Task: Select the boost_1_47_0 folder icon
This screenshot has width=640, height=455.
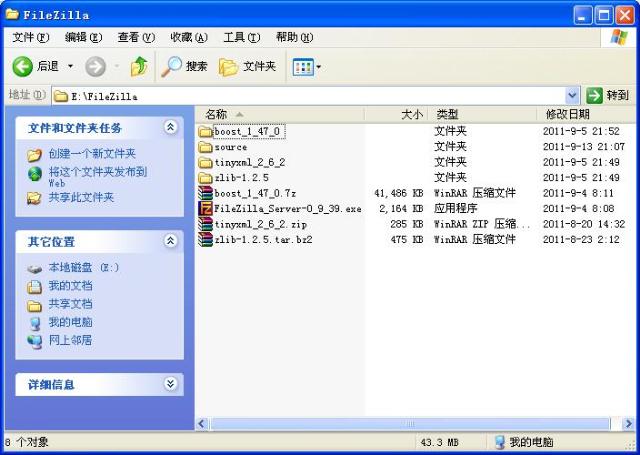Action: pyautogui.click(x=205, y=131)
